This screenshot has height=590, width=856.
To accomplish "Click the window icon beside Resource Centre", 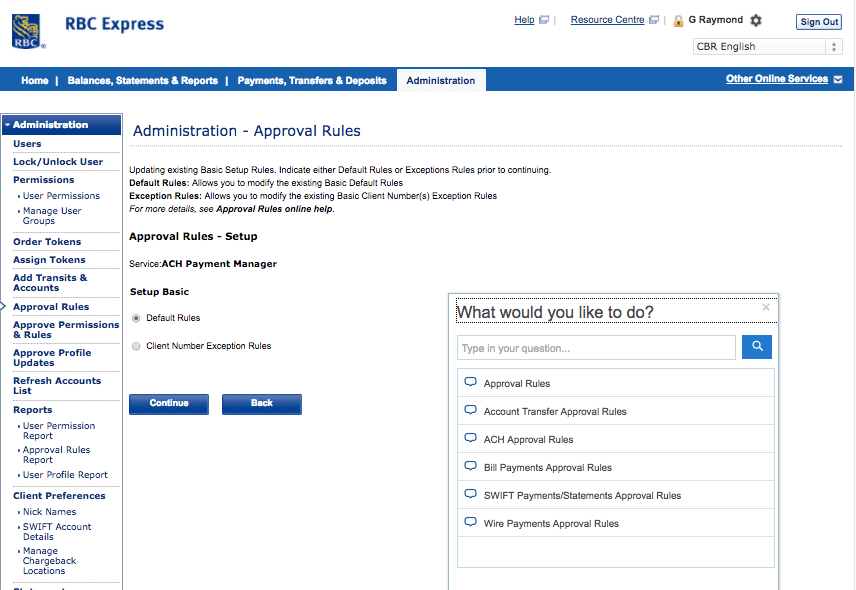I will click(x=654, y=19).
